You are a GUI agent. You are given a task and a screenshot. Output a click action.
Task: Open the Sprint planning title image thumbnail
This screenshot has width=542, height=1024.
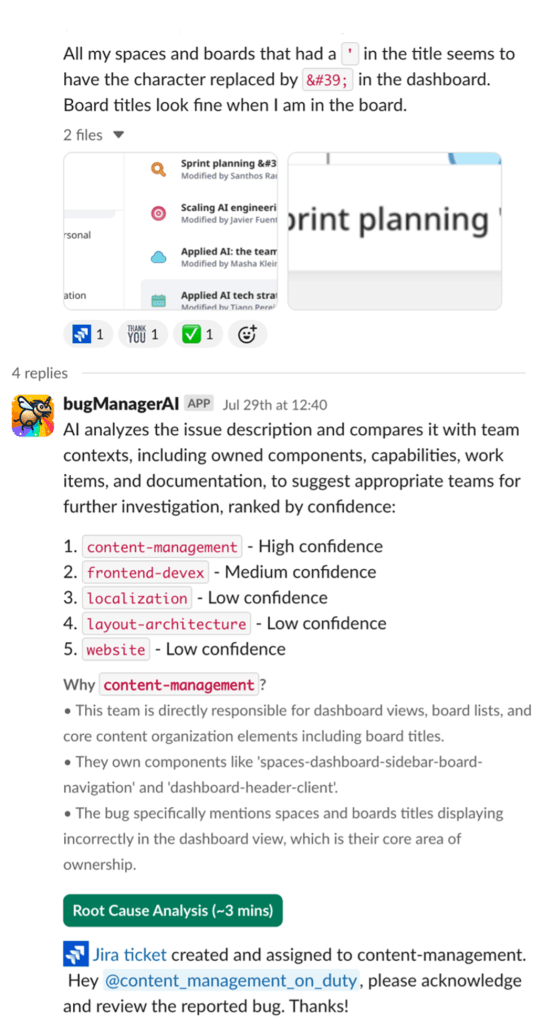tap(394, 231)
